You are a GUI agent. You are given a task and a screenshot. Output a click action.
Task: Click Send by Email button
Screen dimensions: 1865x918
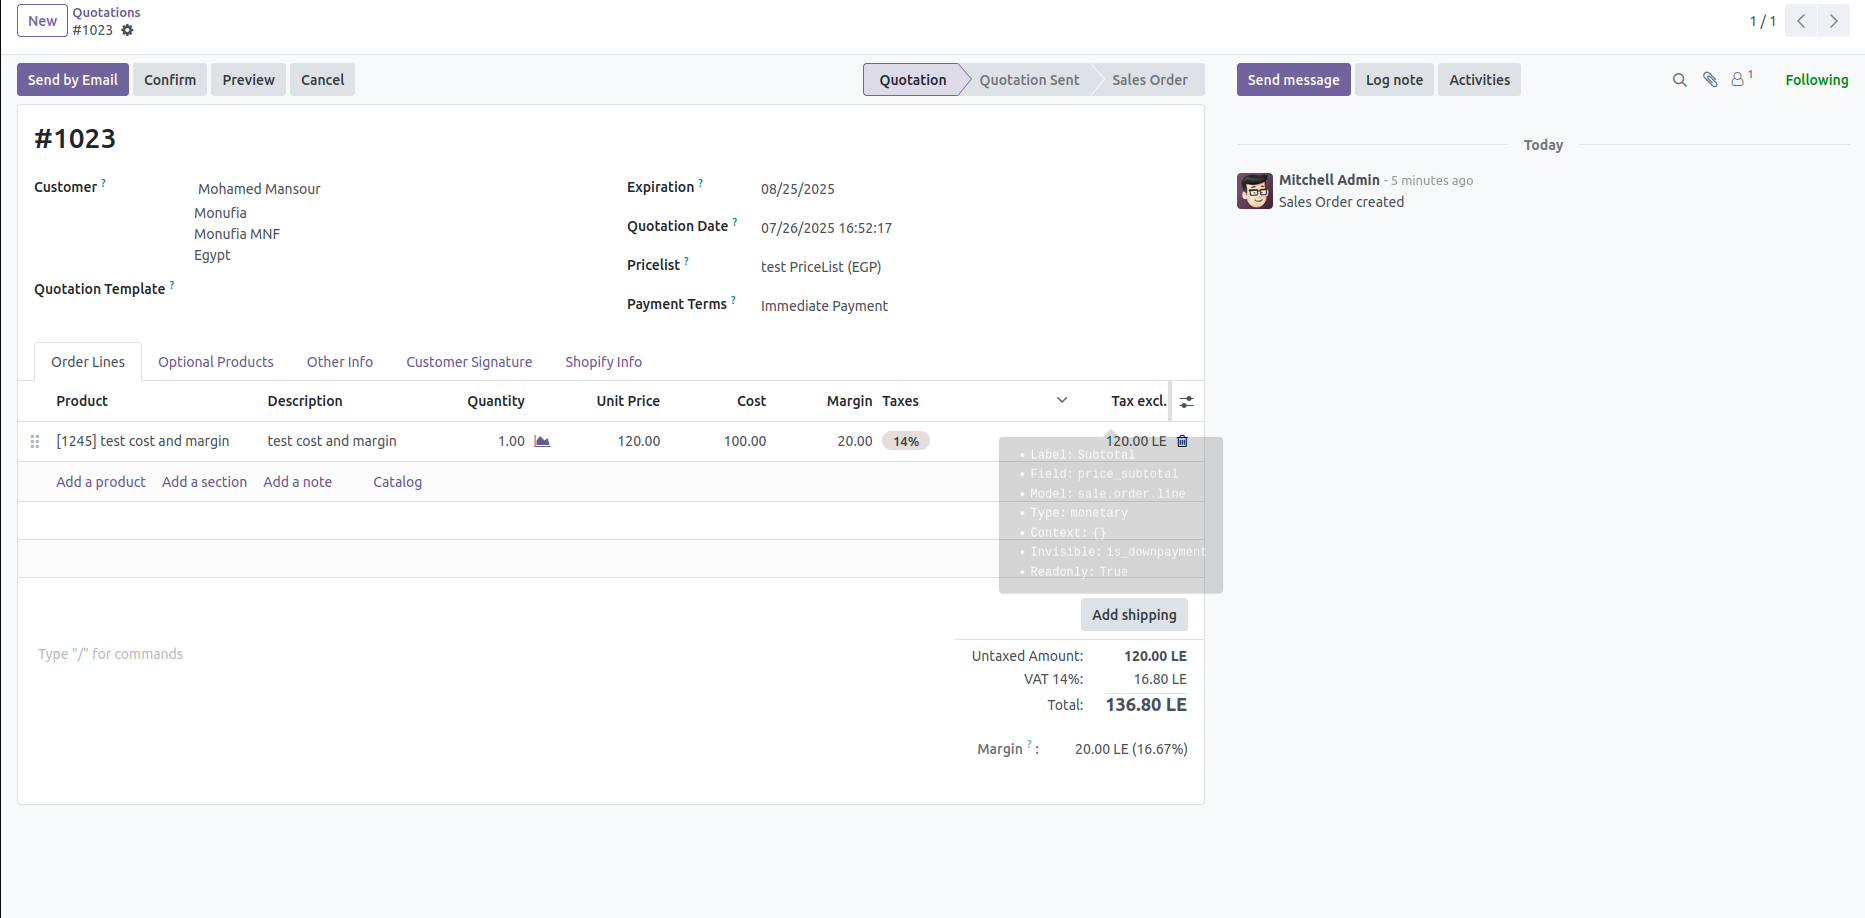pyautogui.click(x=73, y=80)
